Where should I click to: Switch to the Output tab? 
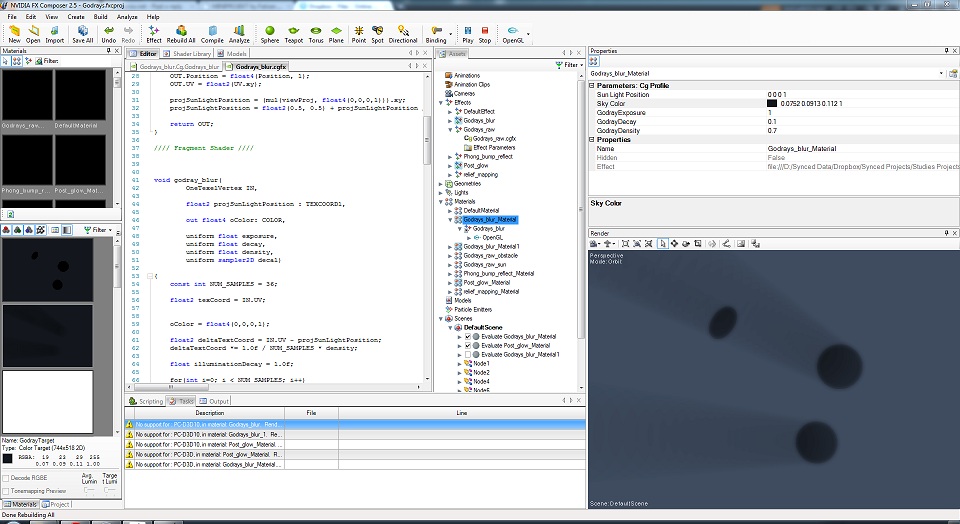[x=216, y=401]
